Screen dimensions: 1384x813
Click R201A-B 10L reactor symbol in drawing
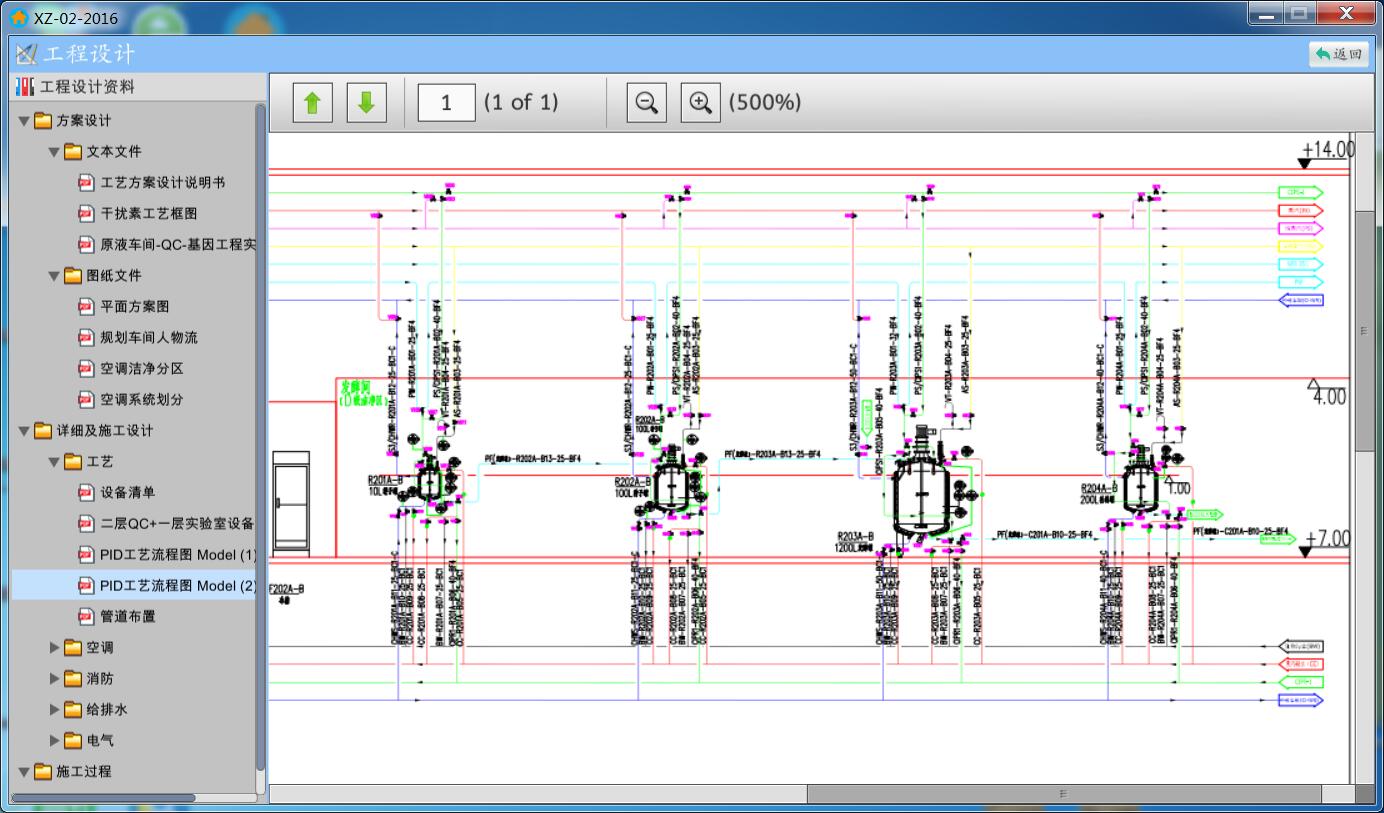tap(429, 482)
